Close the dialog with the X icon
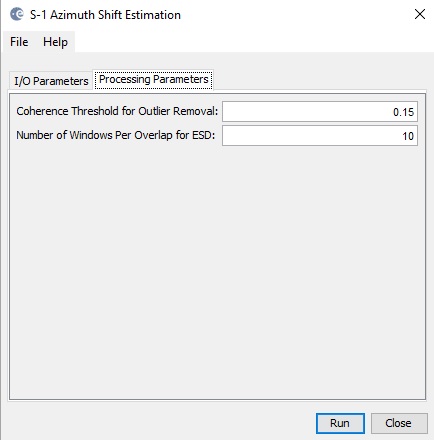 pos(420,14)
